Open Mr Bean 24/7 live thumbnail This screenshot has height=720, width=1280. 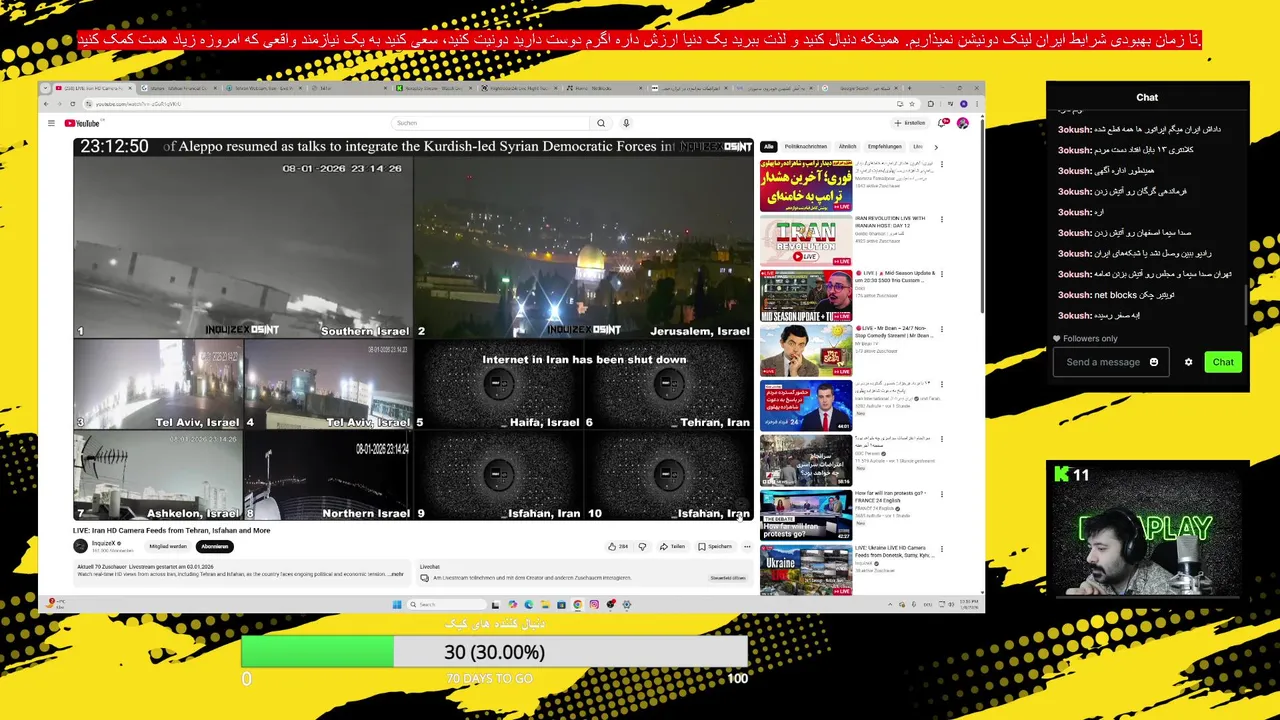pos(806,351)
